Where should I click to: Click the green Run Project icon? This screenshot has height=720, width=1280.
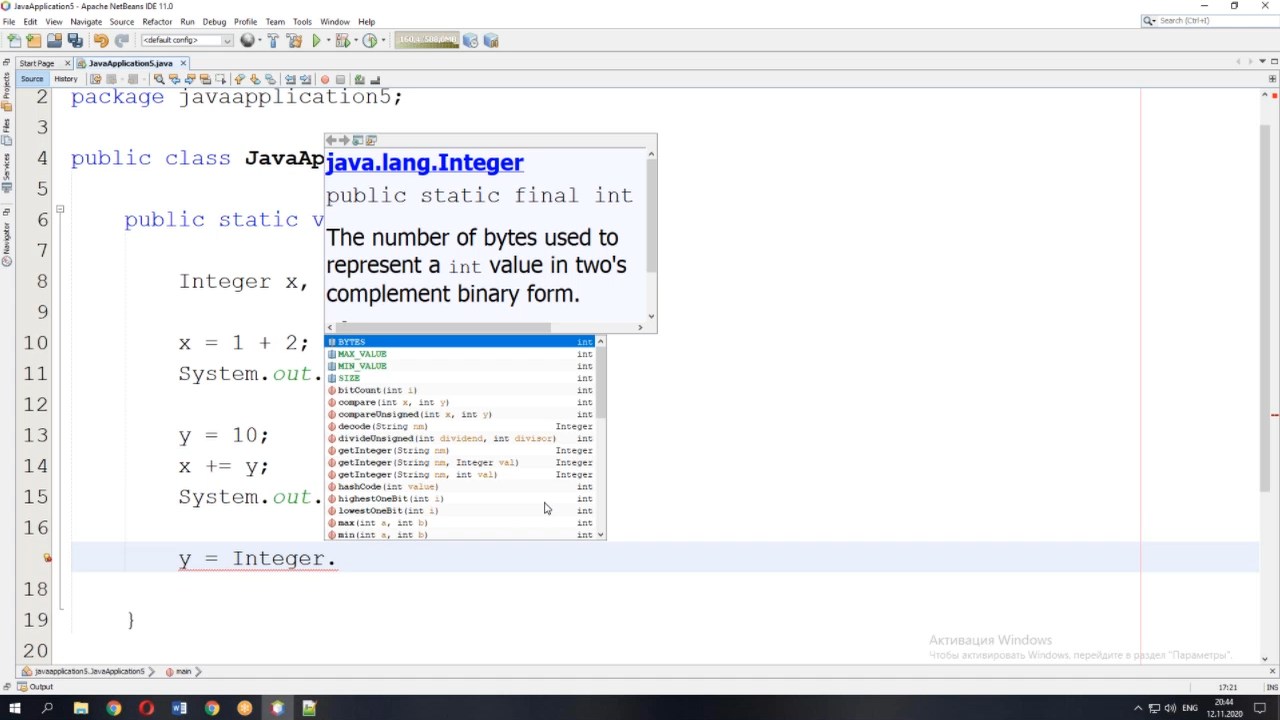(x=316, y=41)
